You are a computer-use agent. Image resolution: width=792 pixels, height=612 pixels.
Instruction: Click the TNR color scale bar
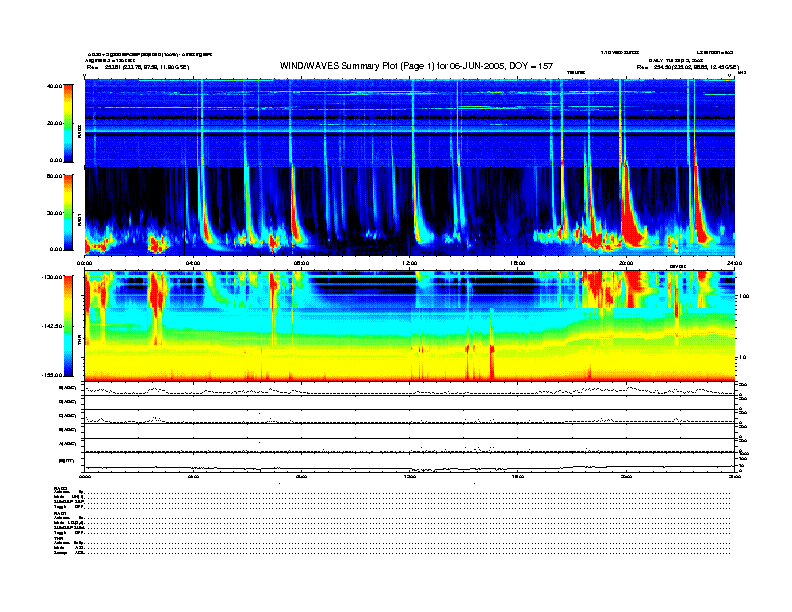point(68,326)
